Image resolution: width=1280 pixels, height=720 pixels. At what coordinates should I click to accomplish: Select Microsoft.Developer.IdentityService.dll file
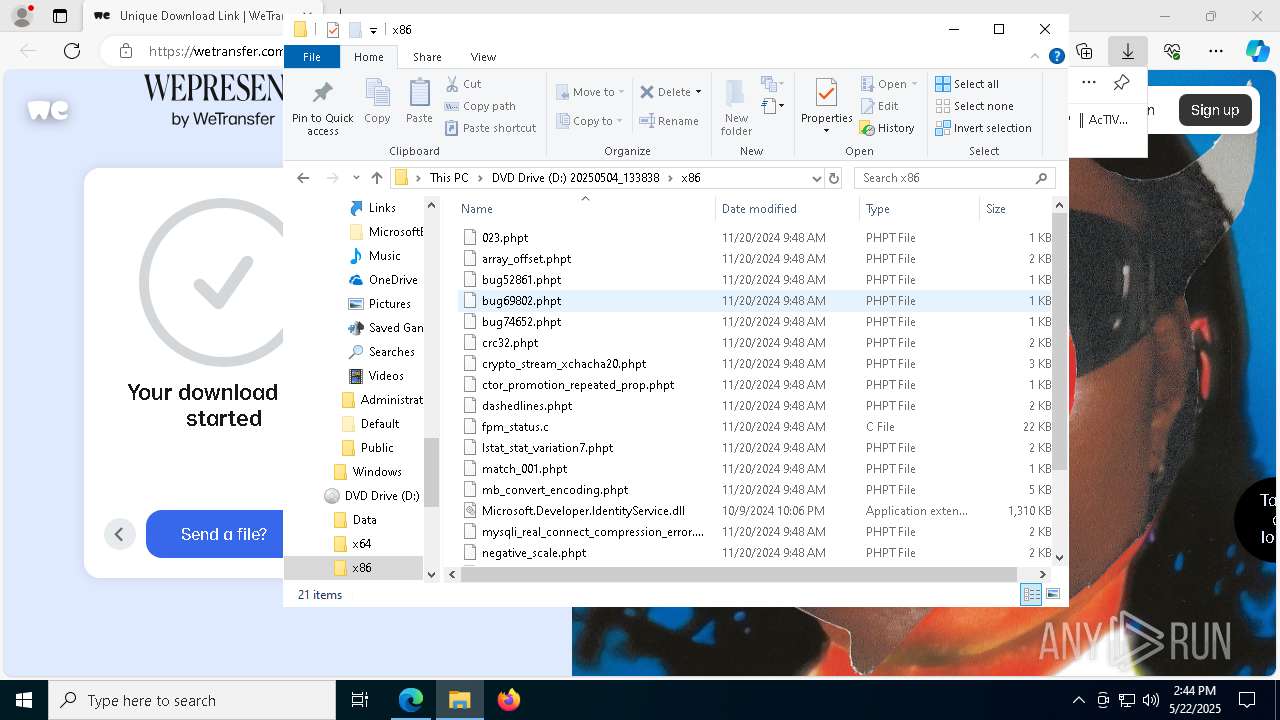(x=583, y=511)
